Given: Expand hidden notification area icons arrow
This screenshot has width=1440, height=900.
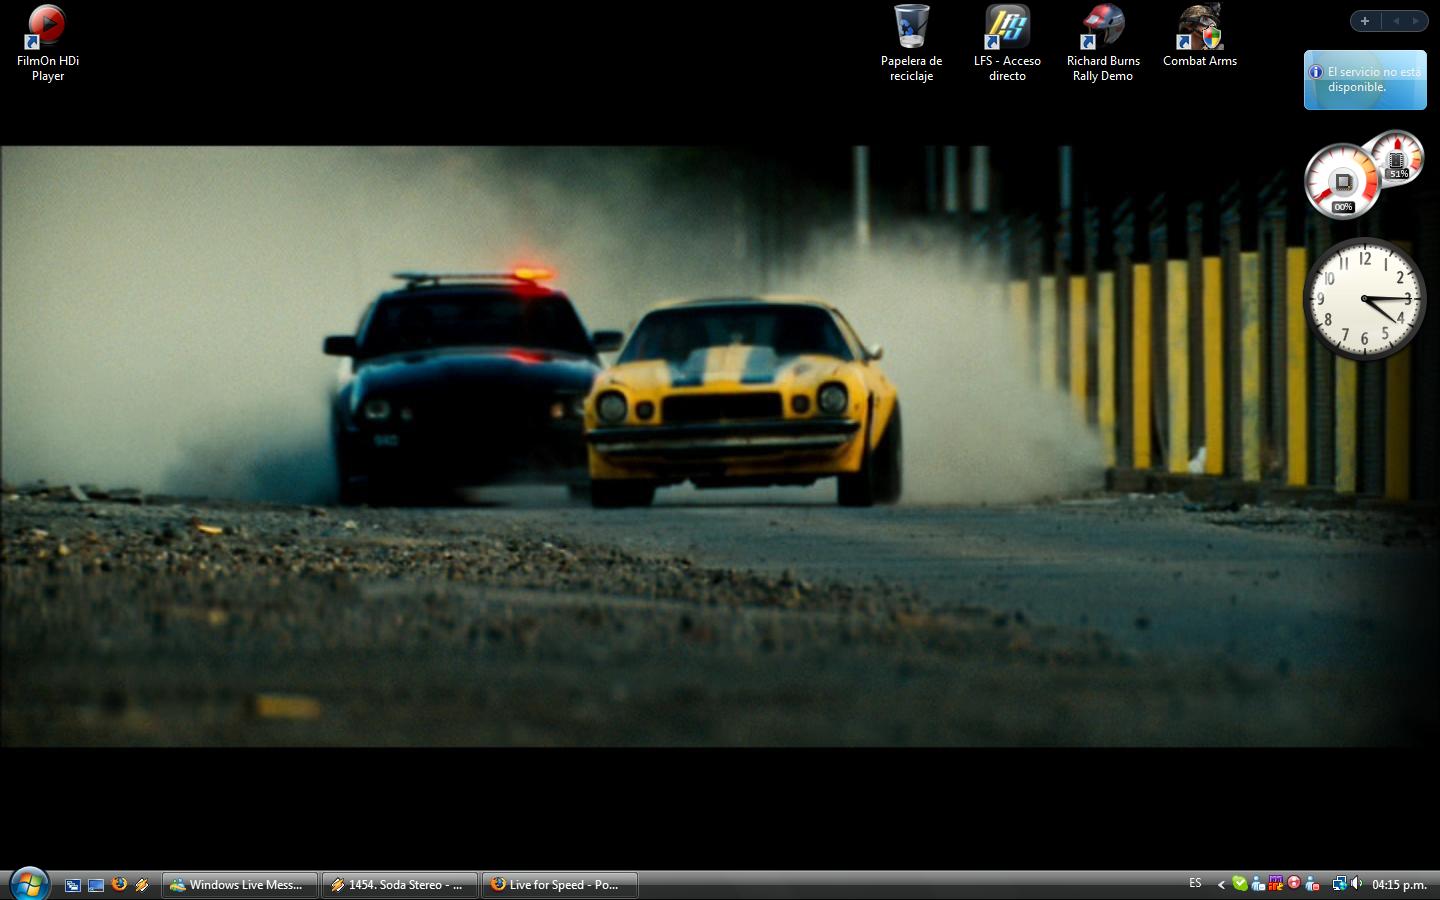Looking at the screenshot, I should pyautogui.click(x=1221, y=884).
